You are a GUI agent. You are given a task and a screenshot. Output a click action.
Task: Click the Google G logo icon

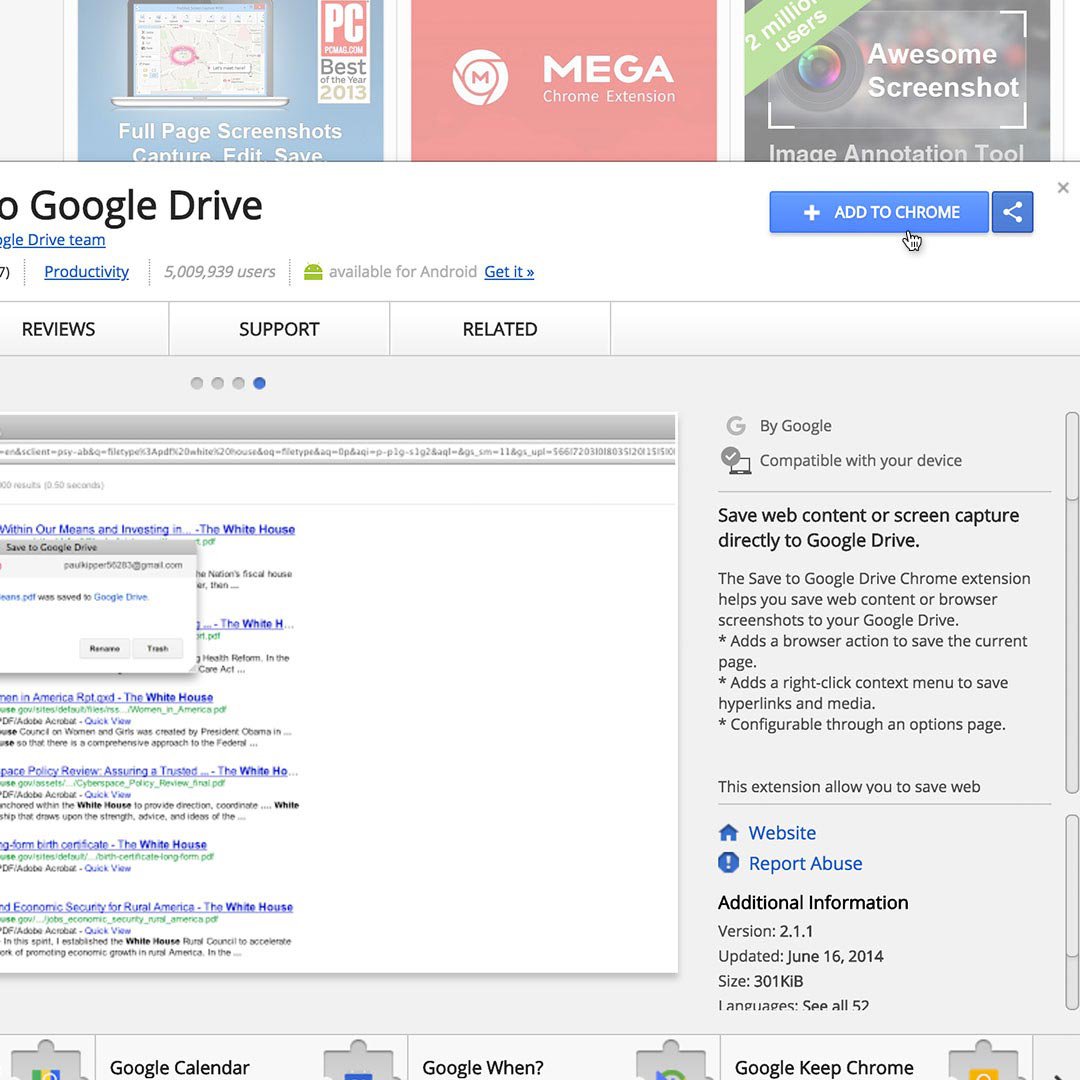pos(736,426)
